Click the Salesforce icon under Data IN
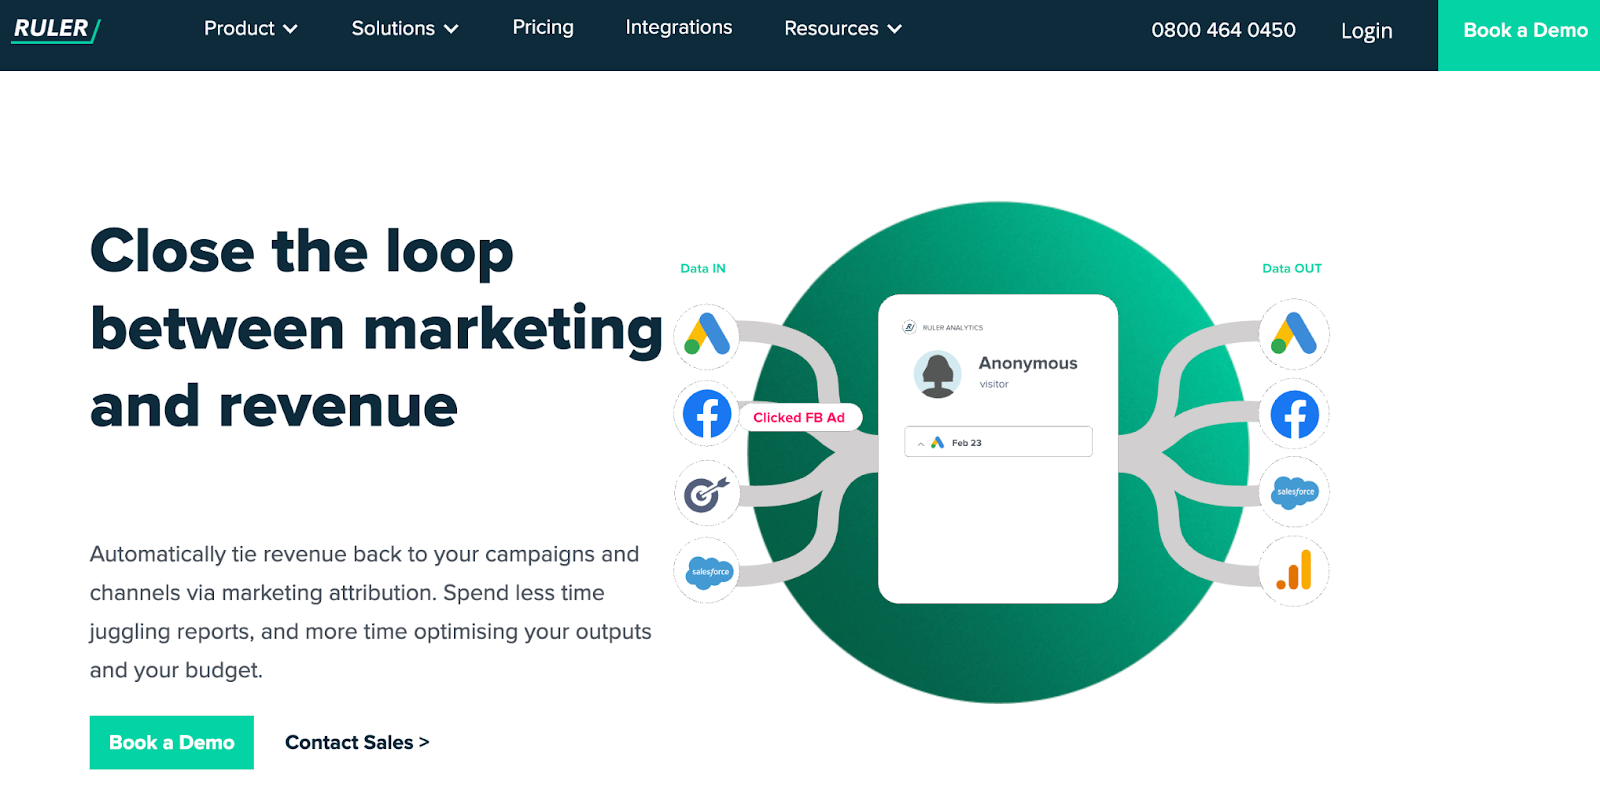This screenshot has width=1600, height=789. click(707, 571)
